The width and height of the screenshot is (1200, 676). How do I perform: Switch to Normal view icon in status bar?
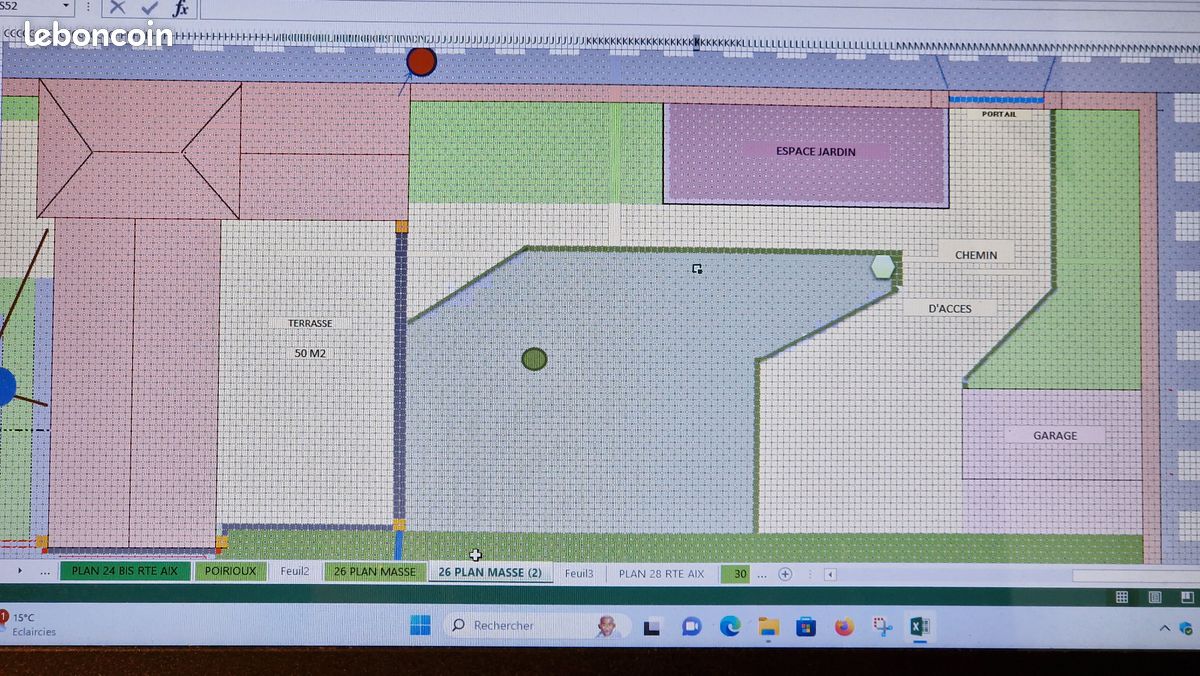(x=1122, y=597)
